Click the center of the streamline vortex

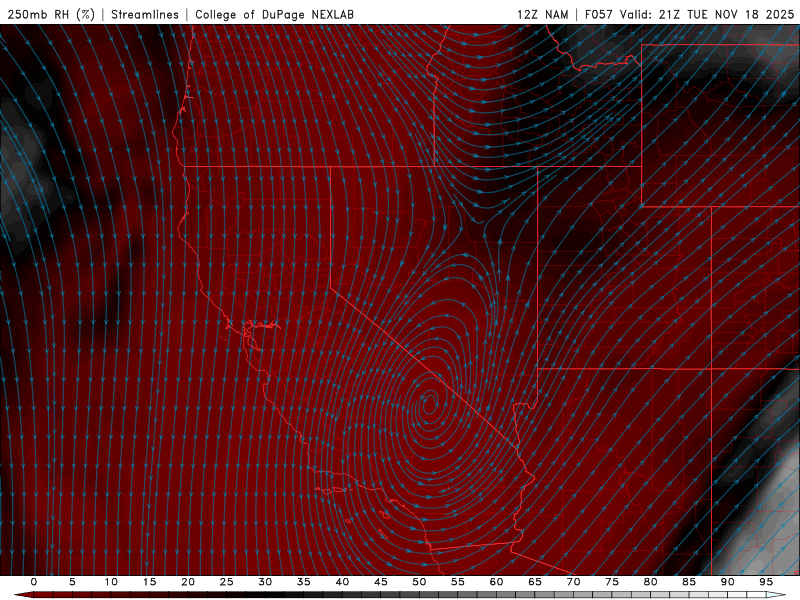point(430,403)
